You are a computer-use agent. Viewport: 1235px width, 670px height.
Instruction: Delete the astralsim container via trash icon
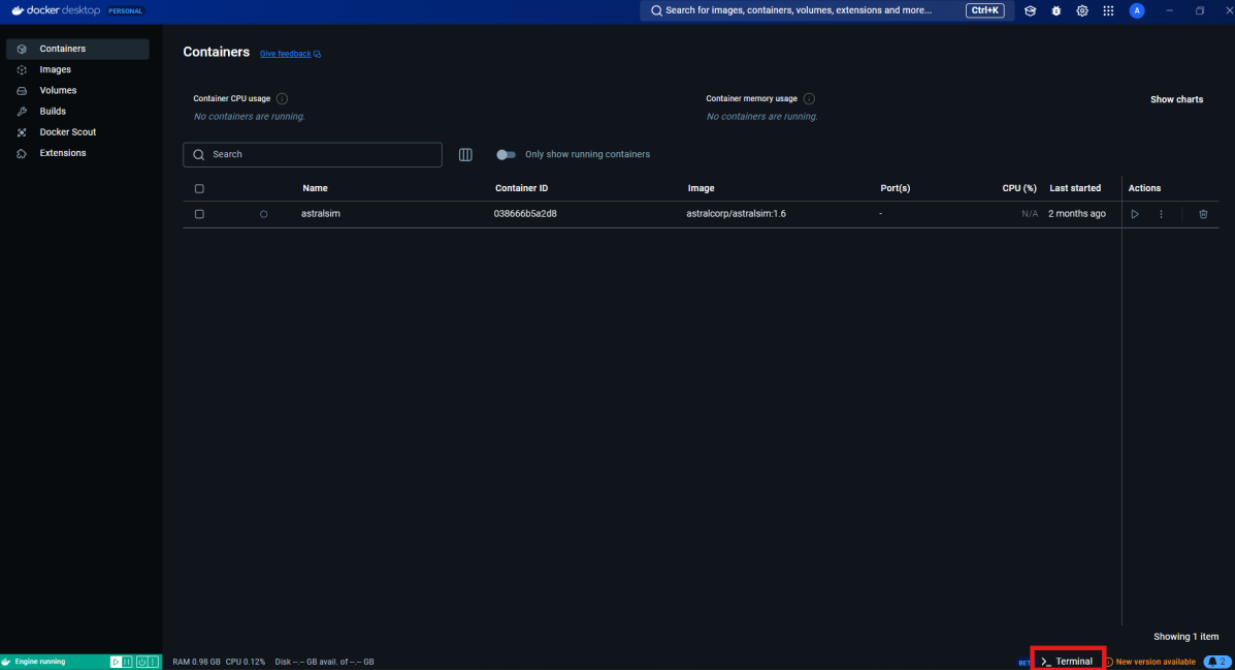click(x=1203, y=214)
